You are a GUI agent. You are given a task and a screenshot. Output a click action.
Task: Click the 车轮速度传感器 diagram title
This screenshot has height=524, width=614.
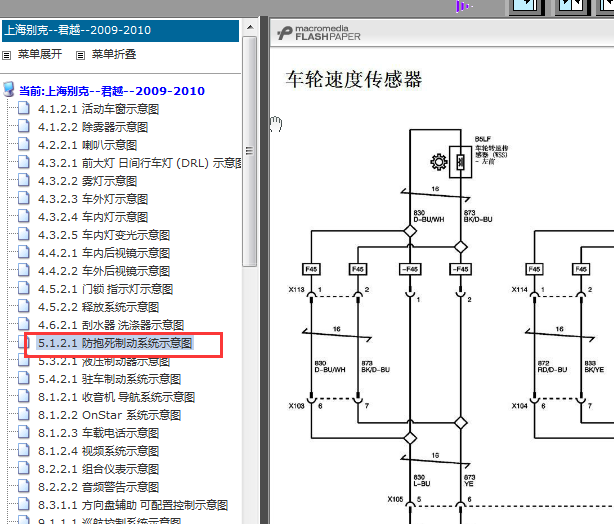pyautogui.click(x=354, y=80)
